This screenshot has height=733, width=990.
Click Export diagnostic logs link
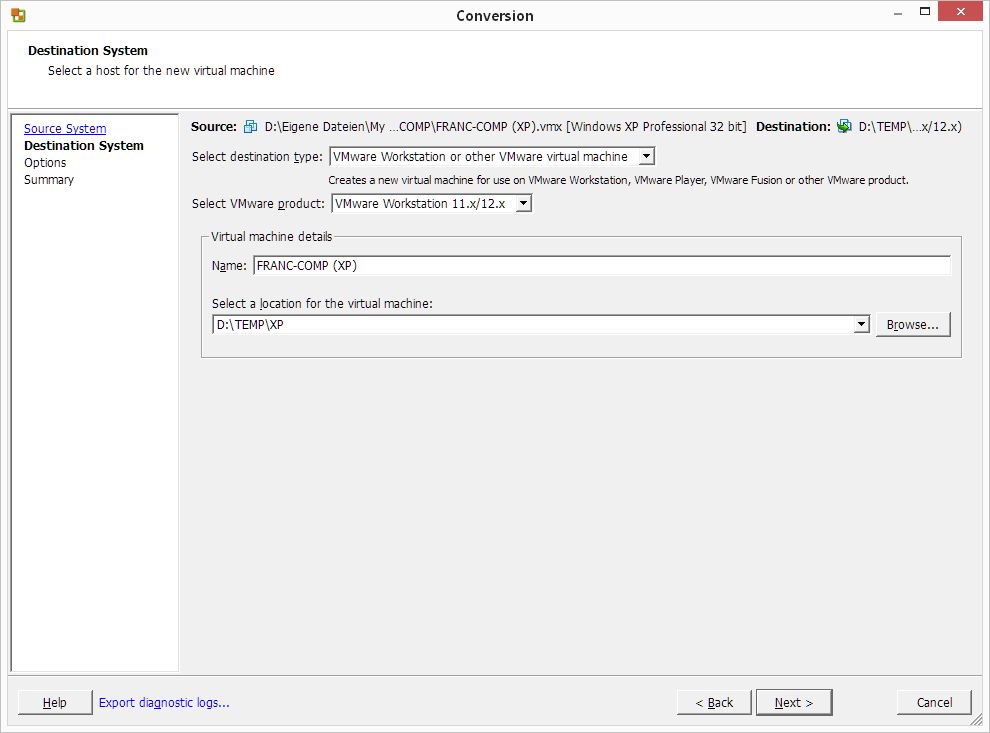(x=164, y=703)
